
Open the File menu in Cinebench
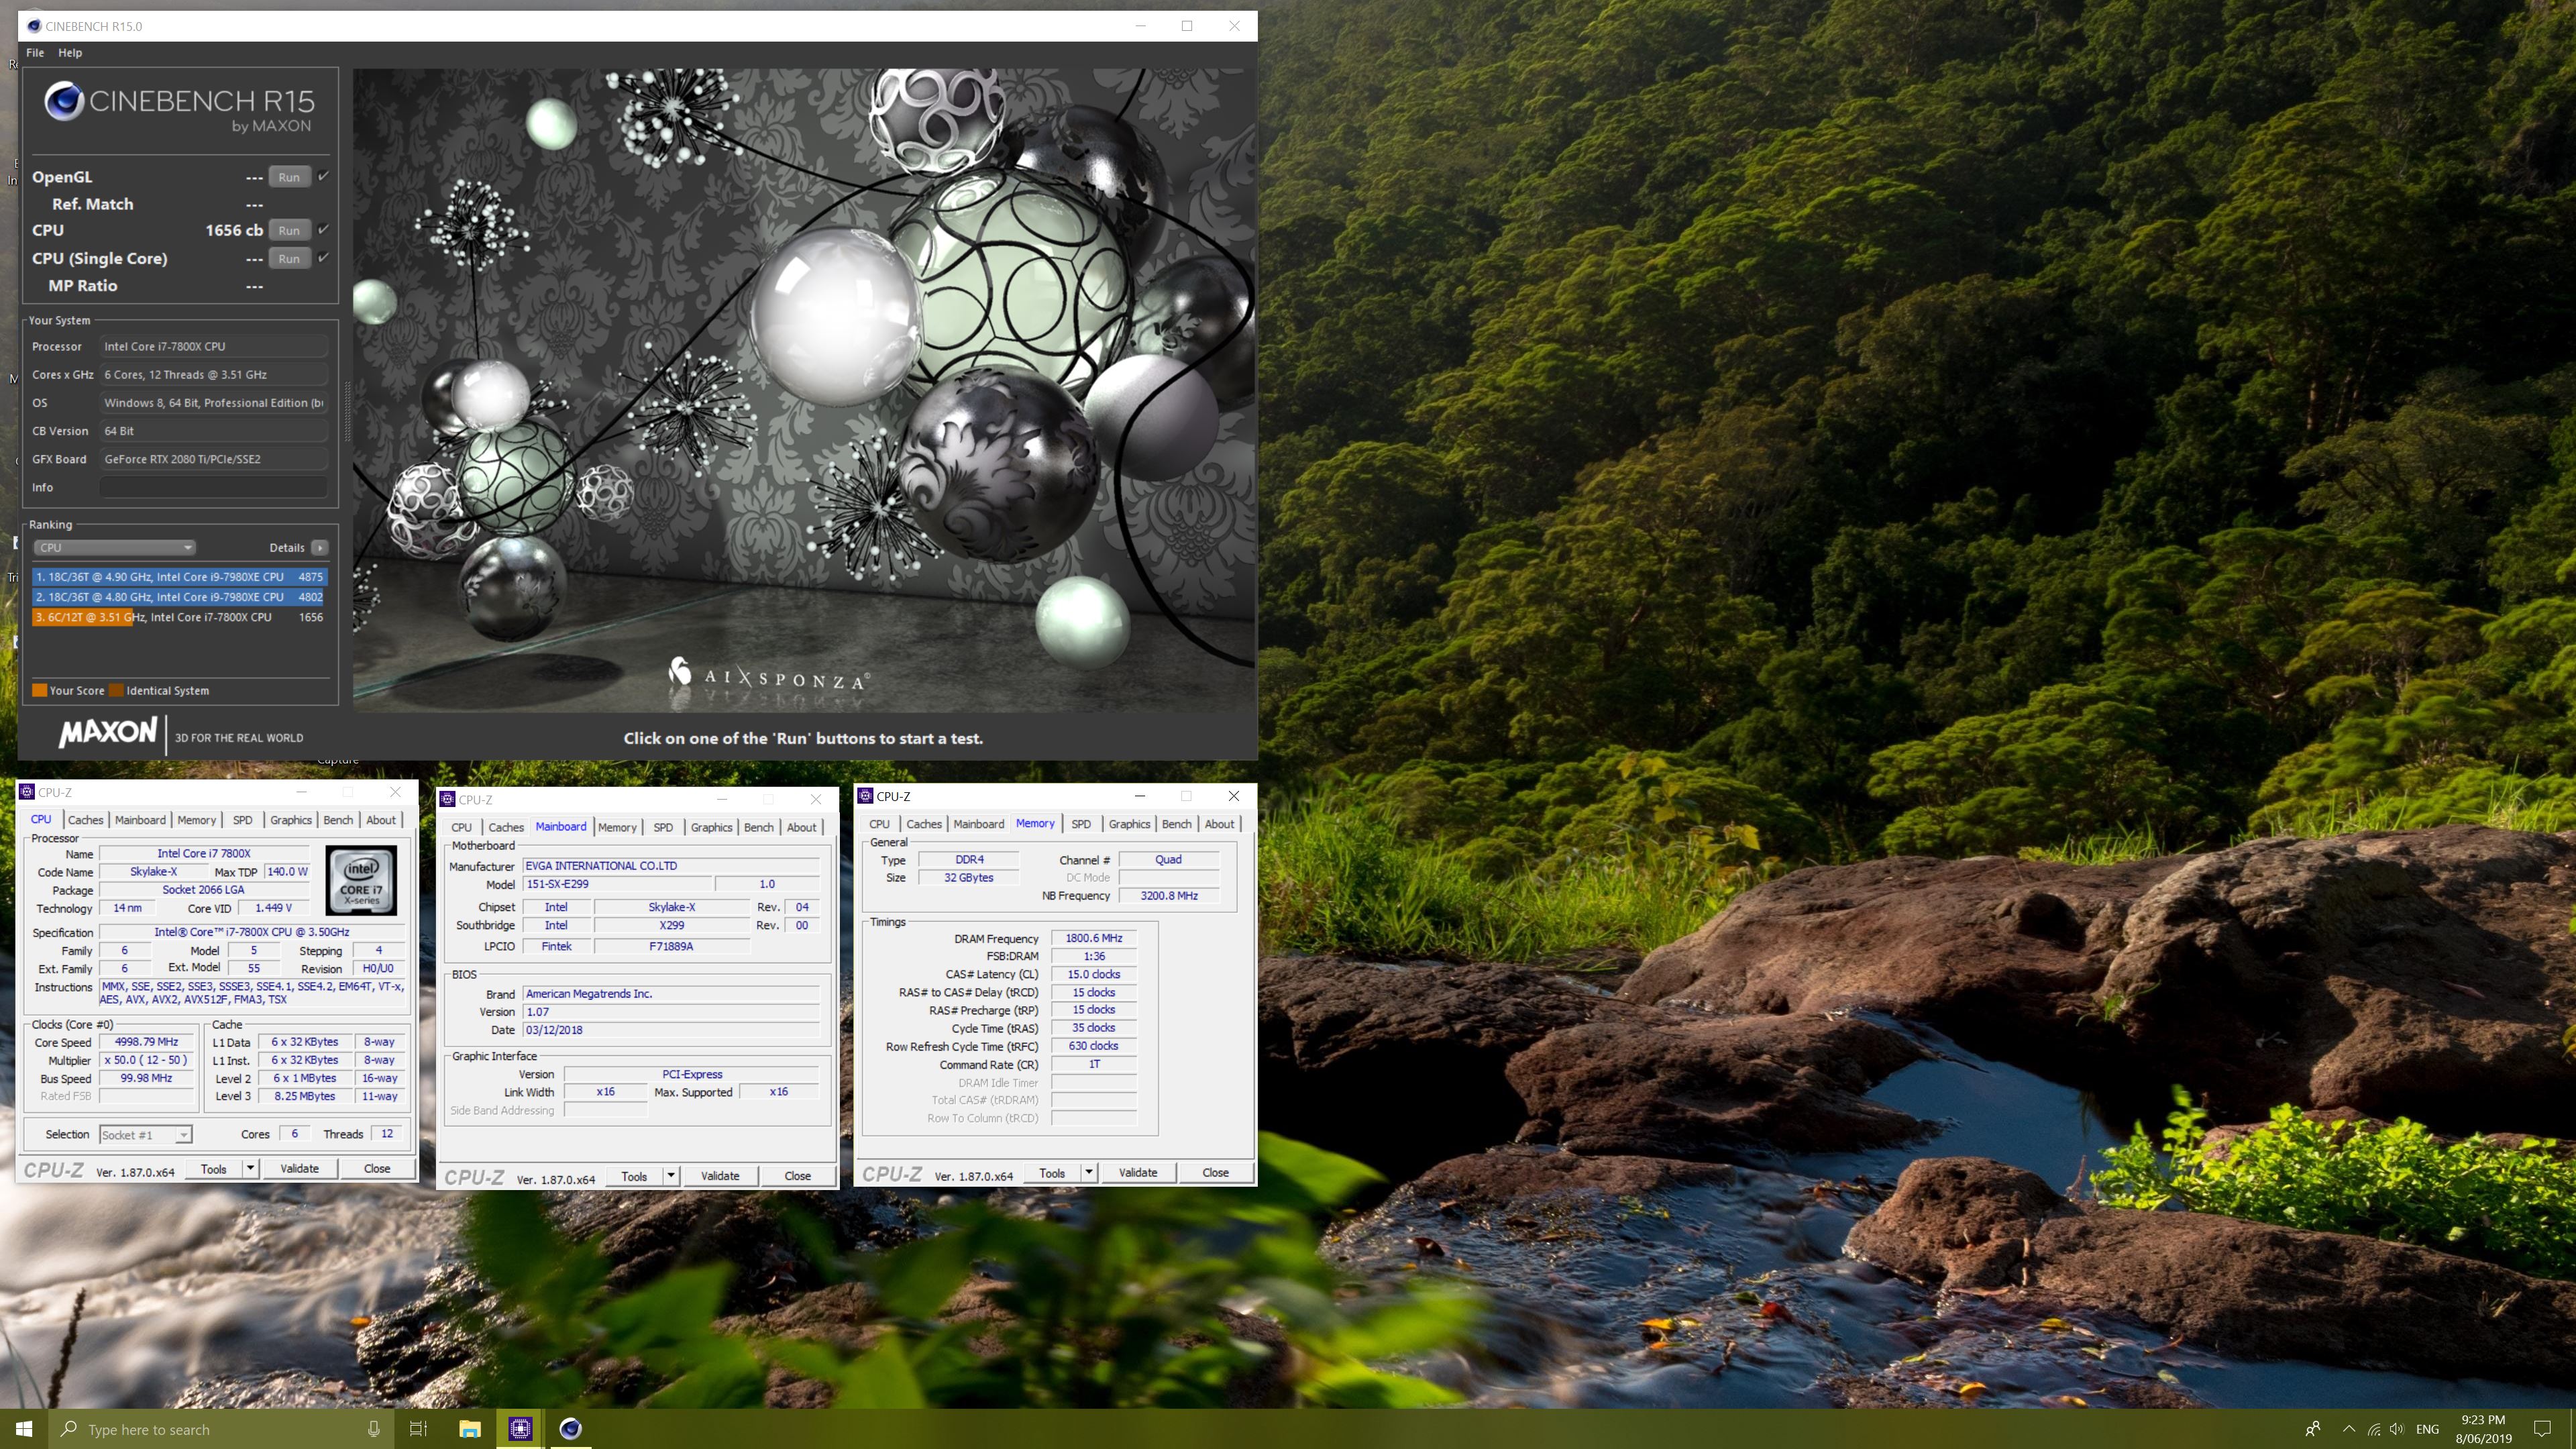click(35, 52)
